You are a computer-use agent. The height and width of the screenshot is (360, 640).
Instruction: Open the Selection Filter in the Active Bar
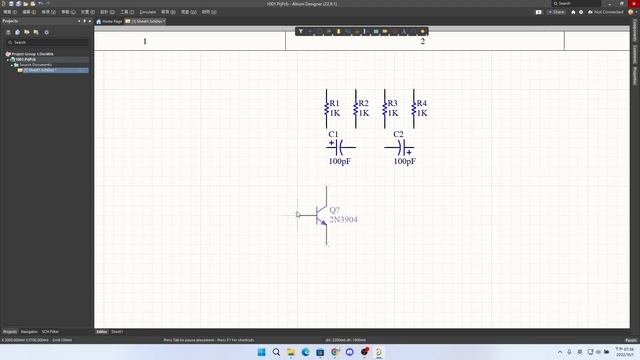point(301,31)
